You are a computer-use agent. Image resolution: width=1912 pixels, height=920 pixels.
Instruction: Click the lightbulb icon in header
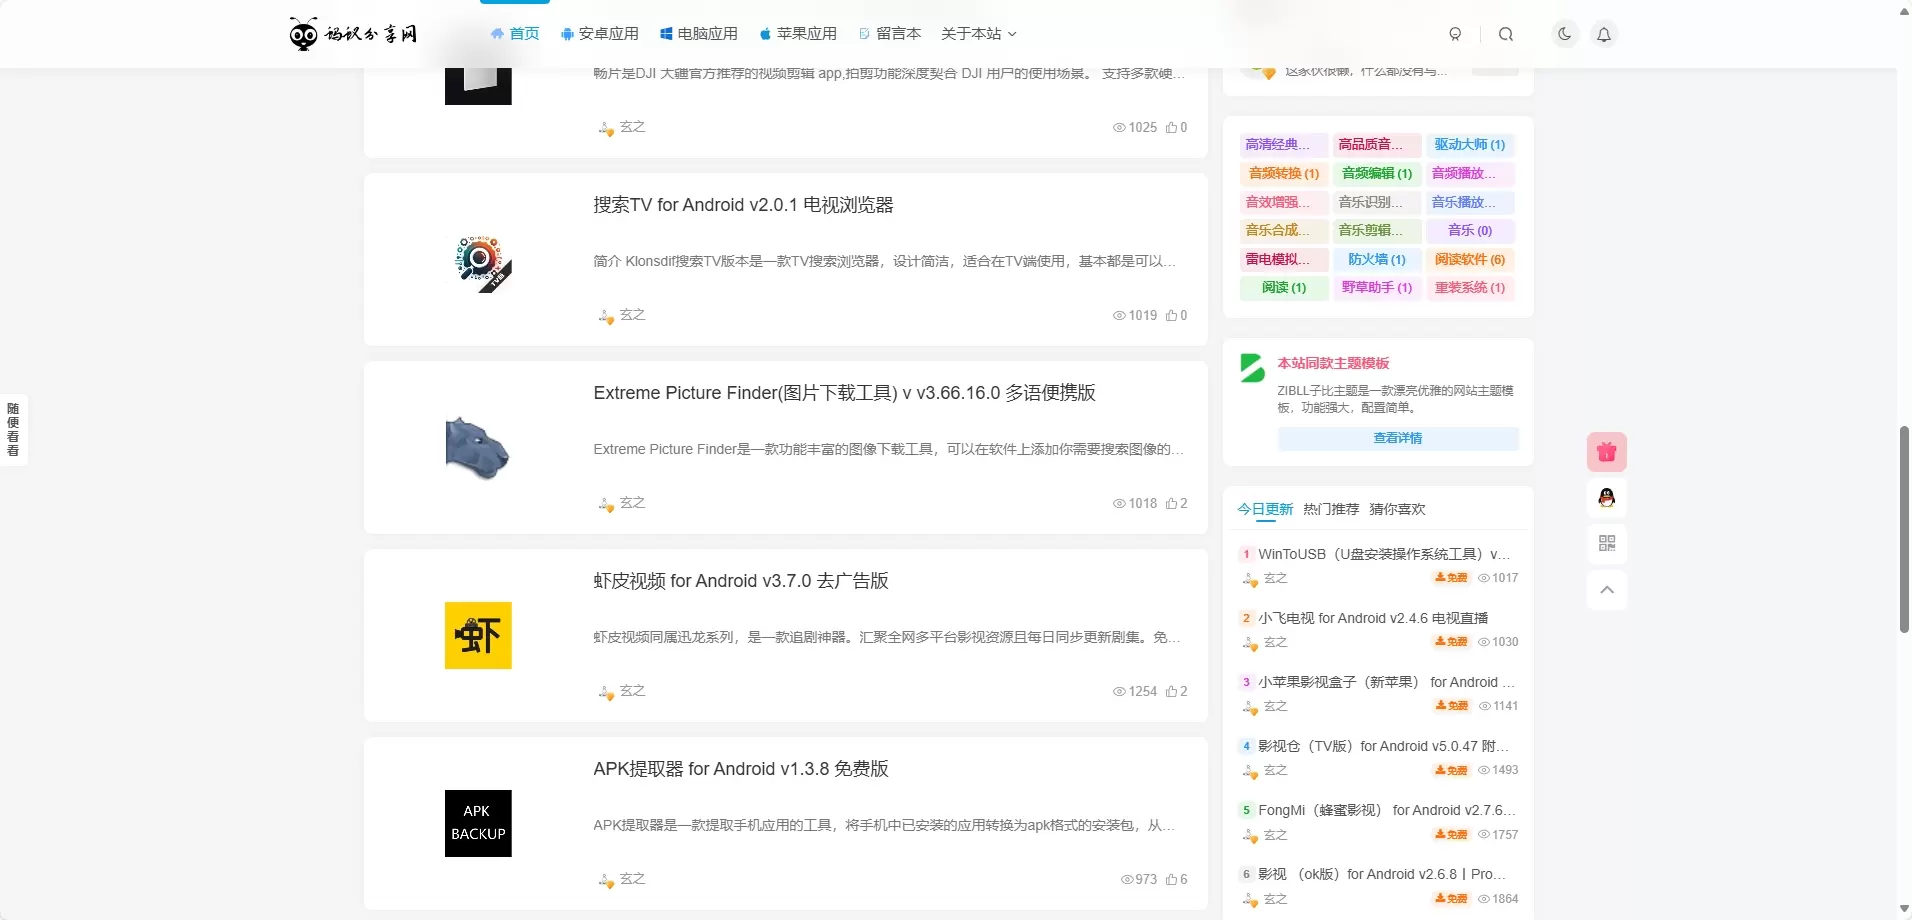(1455, 34)
